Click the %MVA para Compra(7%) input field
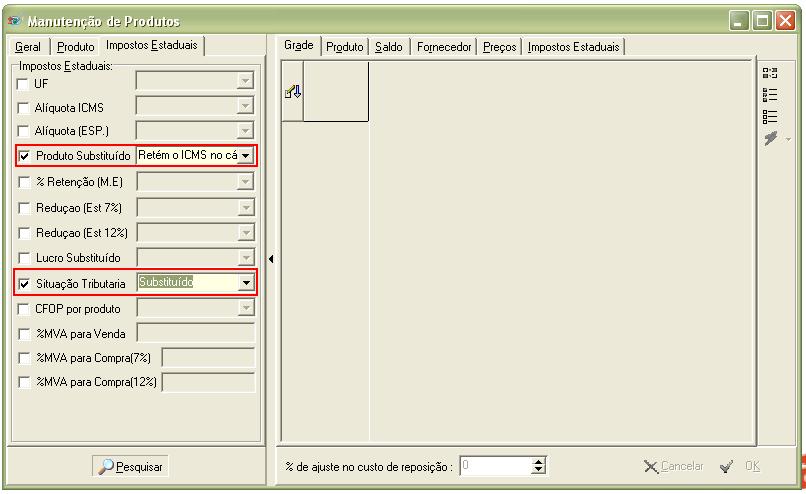Image resolution: width=806 pixels, height=494 pixels. 208,357
